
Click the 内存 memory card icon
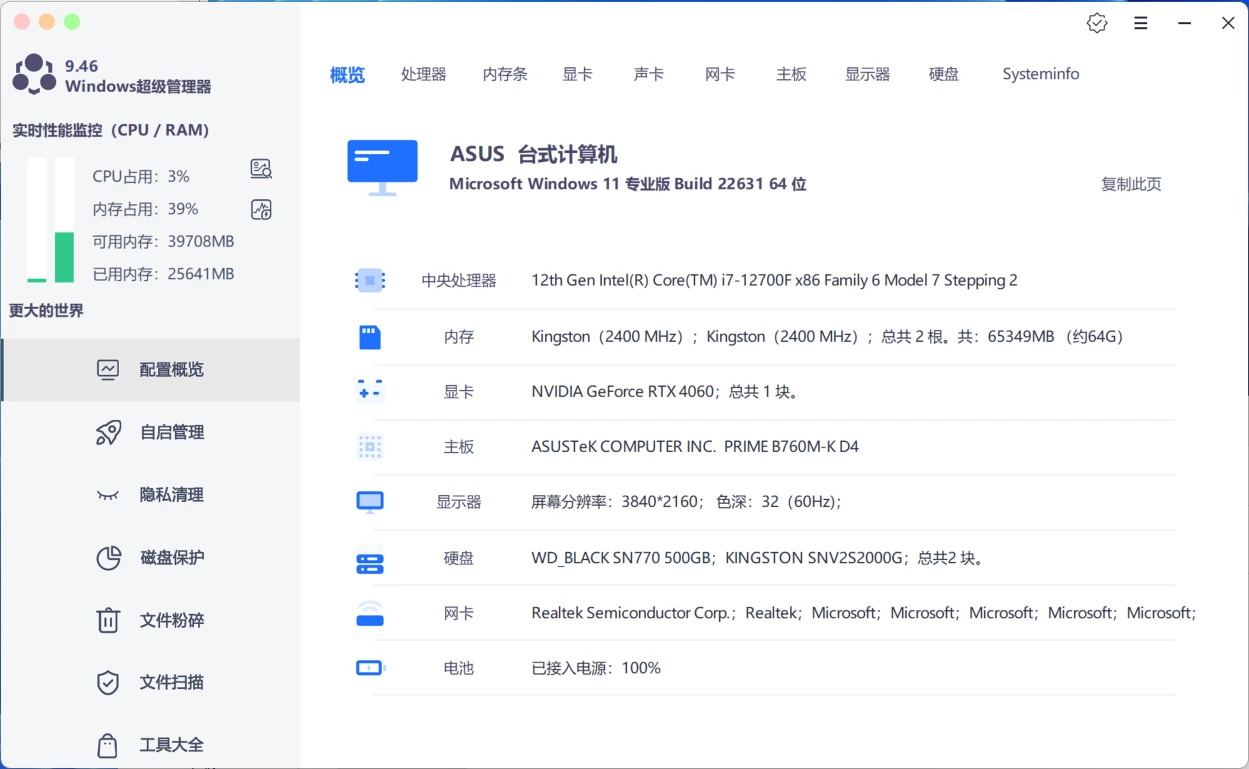tap(370, 337)
